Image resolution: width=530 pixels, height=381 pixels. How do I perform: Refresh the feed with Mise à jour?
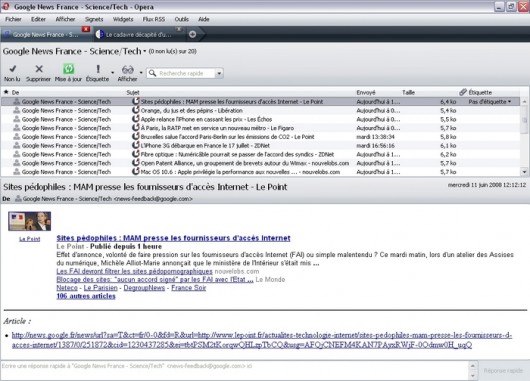tap(68, 73)
